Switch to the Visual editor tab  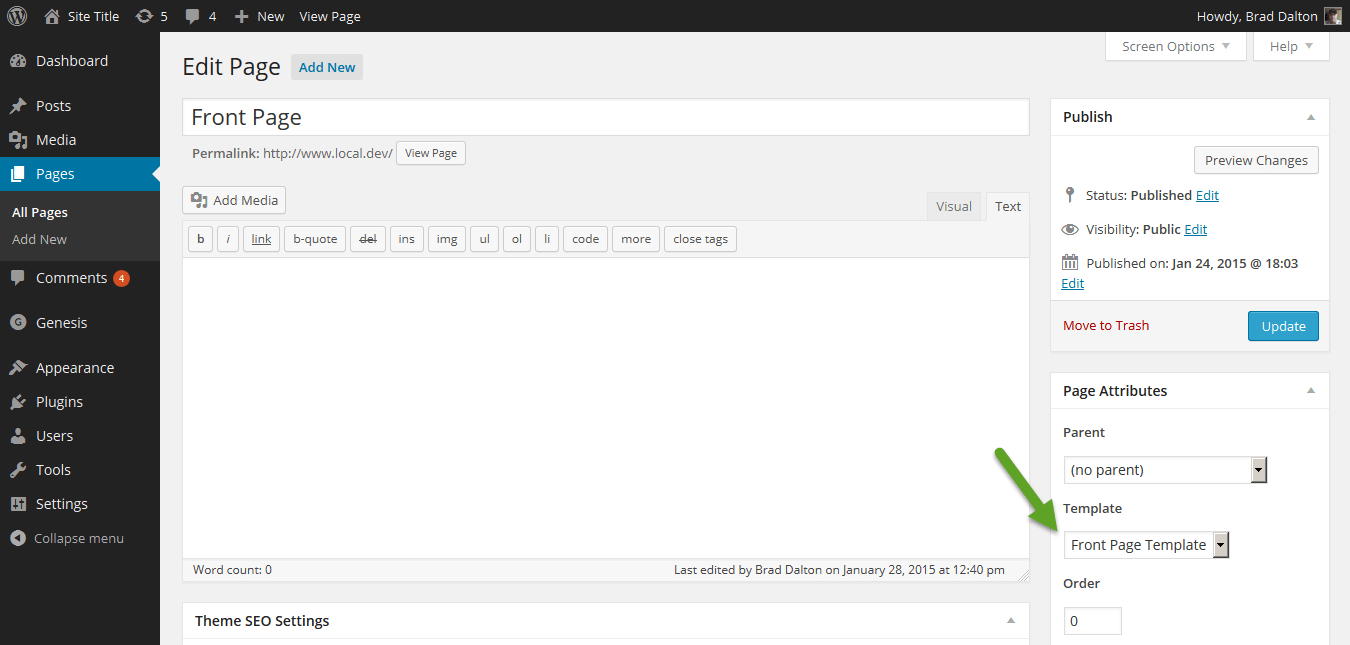pos(954,205)
